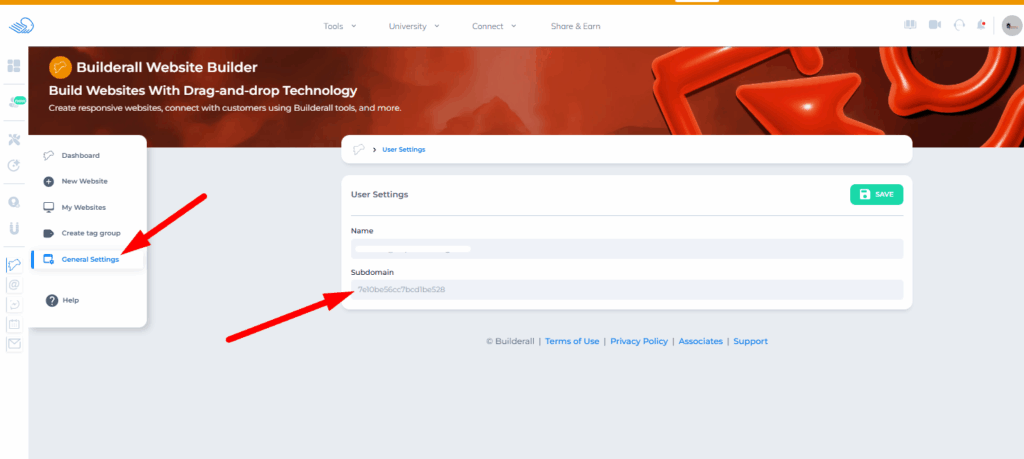1024x459 pixels.
Task: Click the Builderall cloud logo
Action: [19, 26]
